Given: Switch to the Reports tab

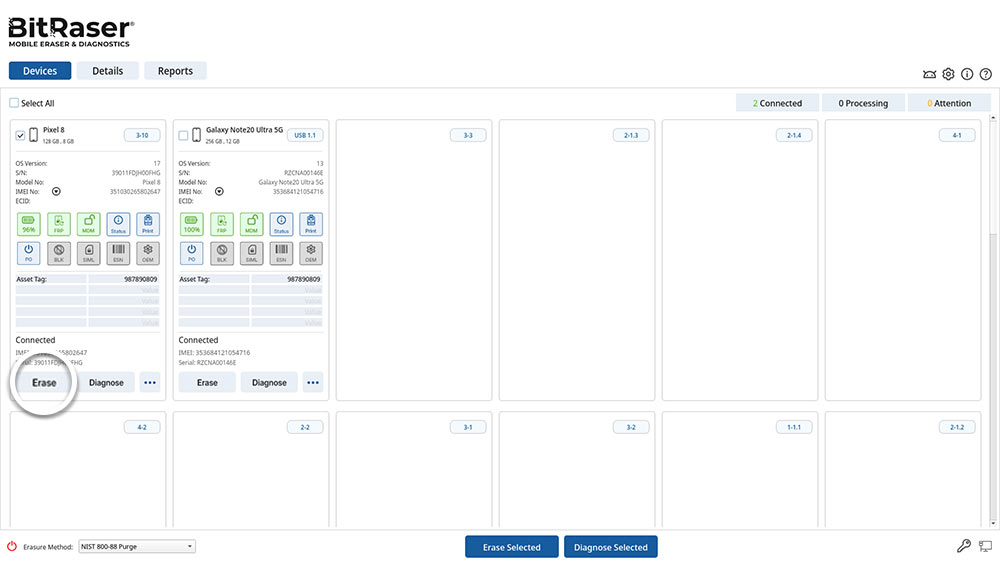Looking at the screenshot, I should point(175,71).
